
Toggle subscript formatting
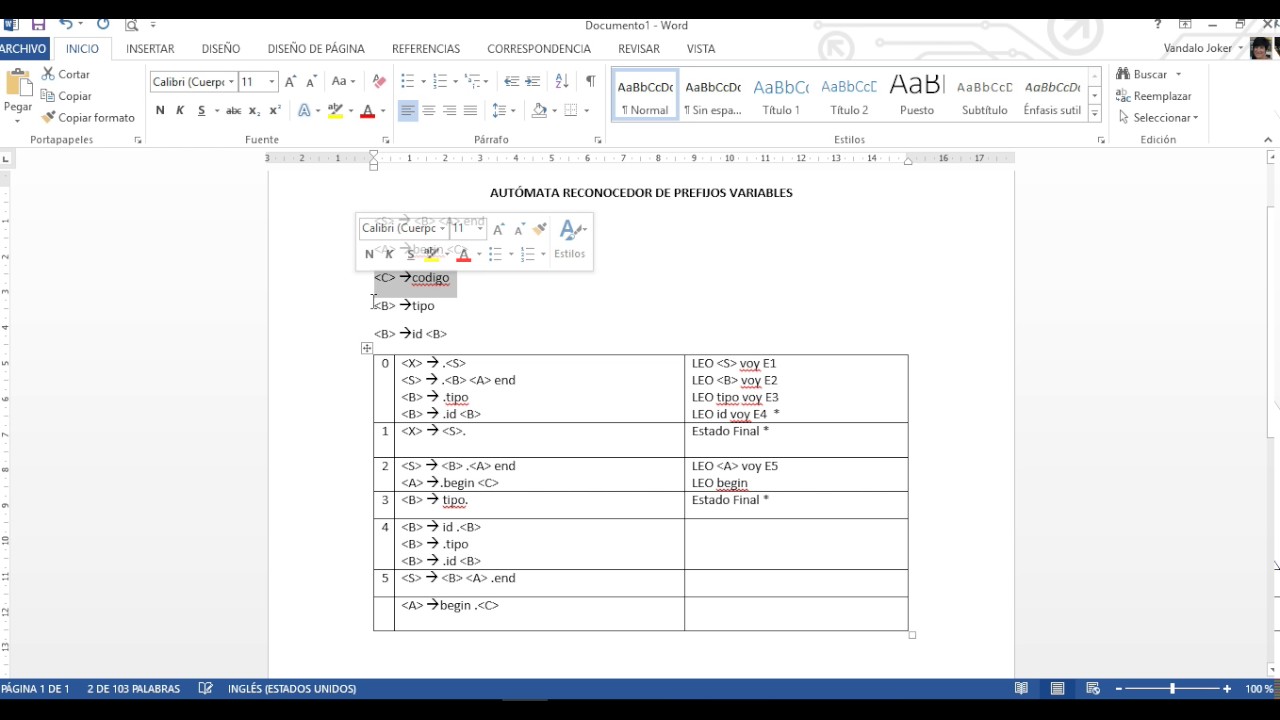[254, 110]
